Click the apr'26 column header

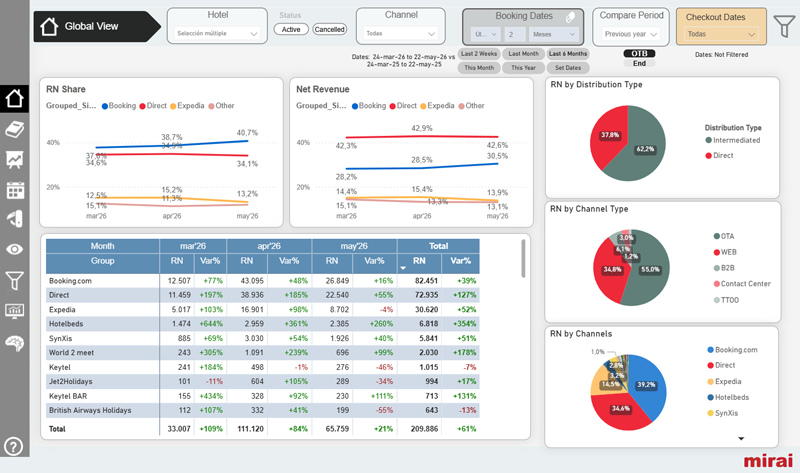coord(269,246)
